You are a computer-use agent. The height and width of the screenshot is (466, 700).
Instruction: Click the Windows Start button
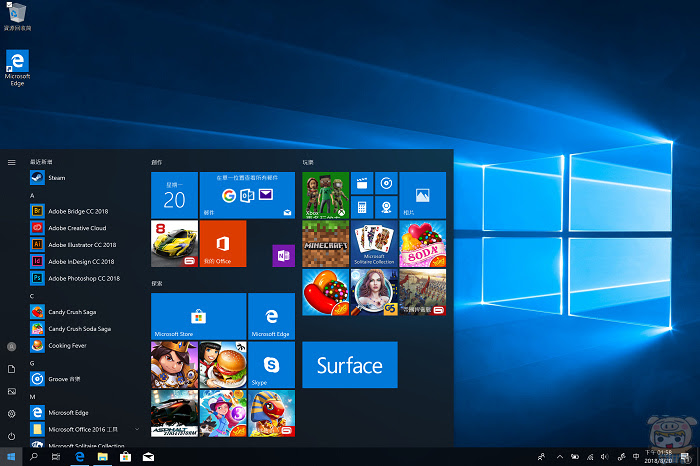(x=11, y=457)
